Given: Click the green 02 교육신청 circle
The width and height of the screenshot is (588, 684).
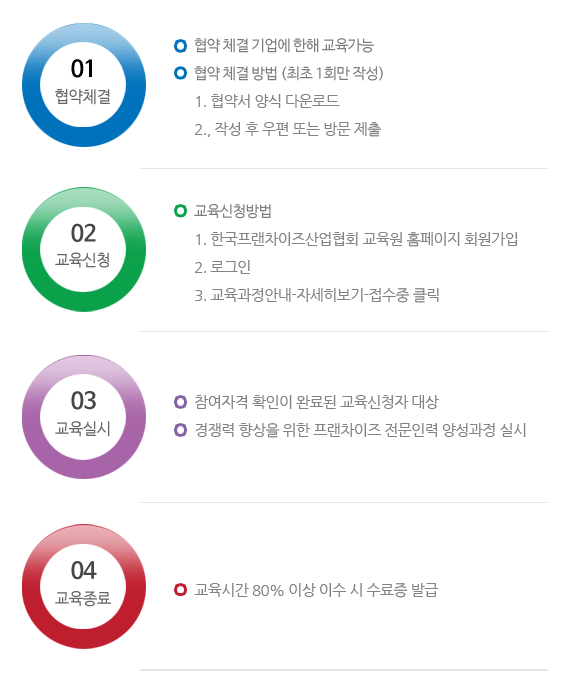Looking at the screenshot, I should [84, 250].
